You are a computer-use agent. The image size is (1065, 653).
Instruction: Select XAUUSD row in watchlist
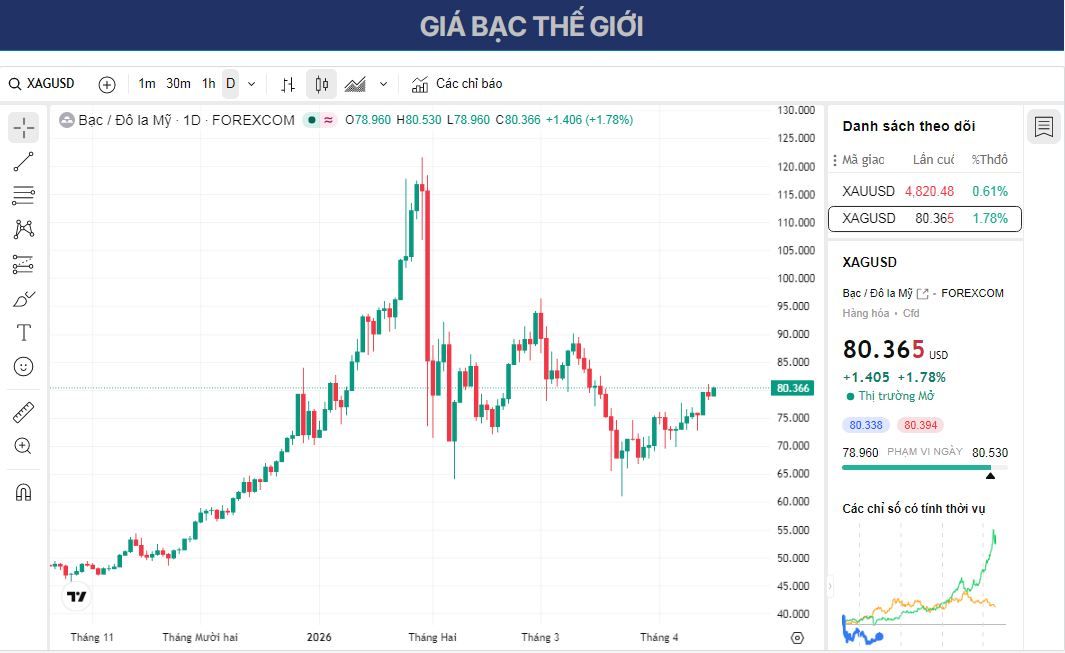[x=924, y=192]
